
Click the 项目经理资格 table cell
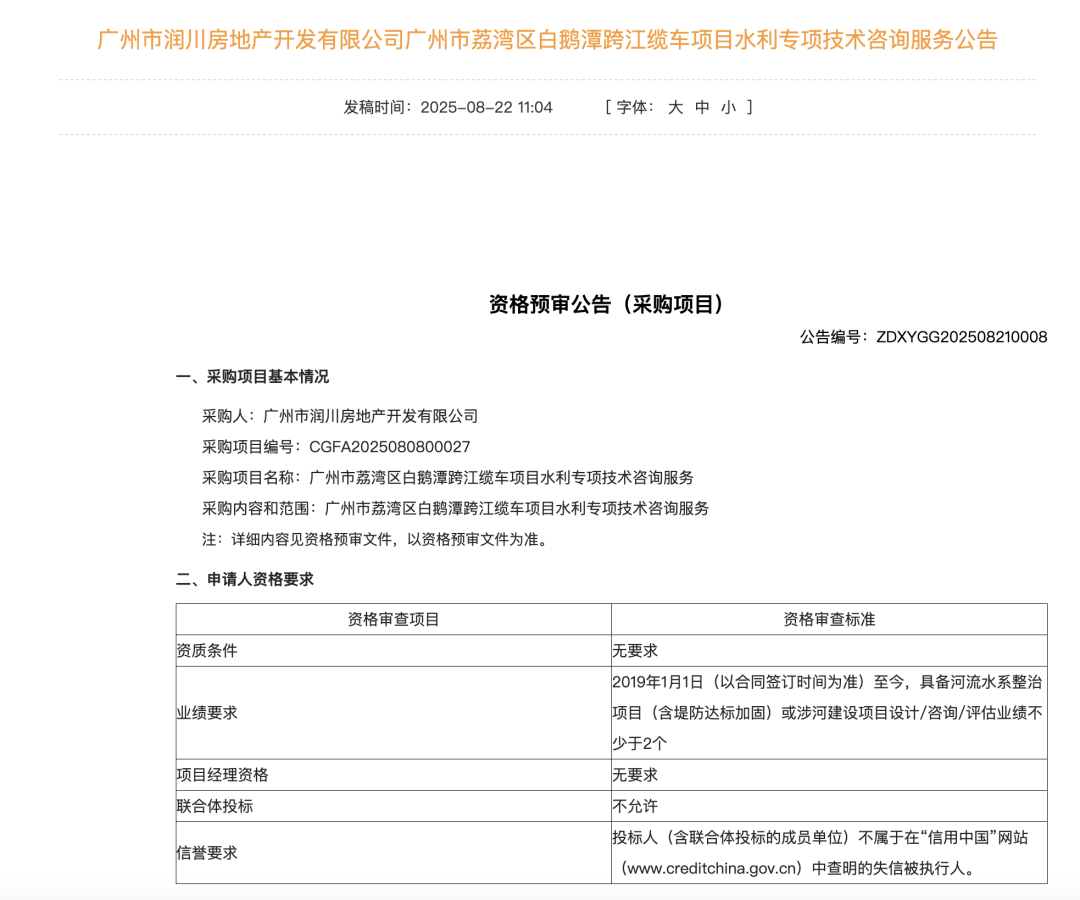click(222, 775)
